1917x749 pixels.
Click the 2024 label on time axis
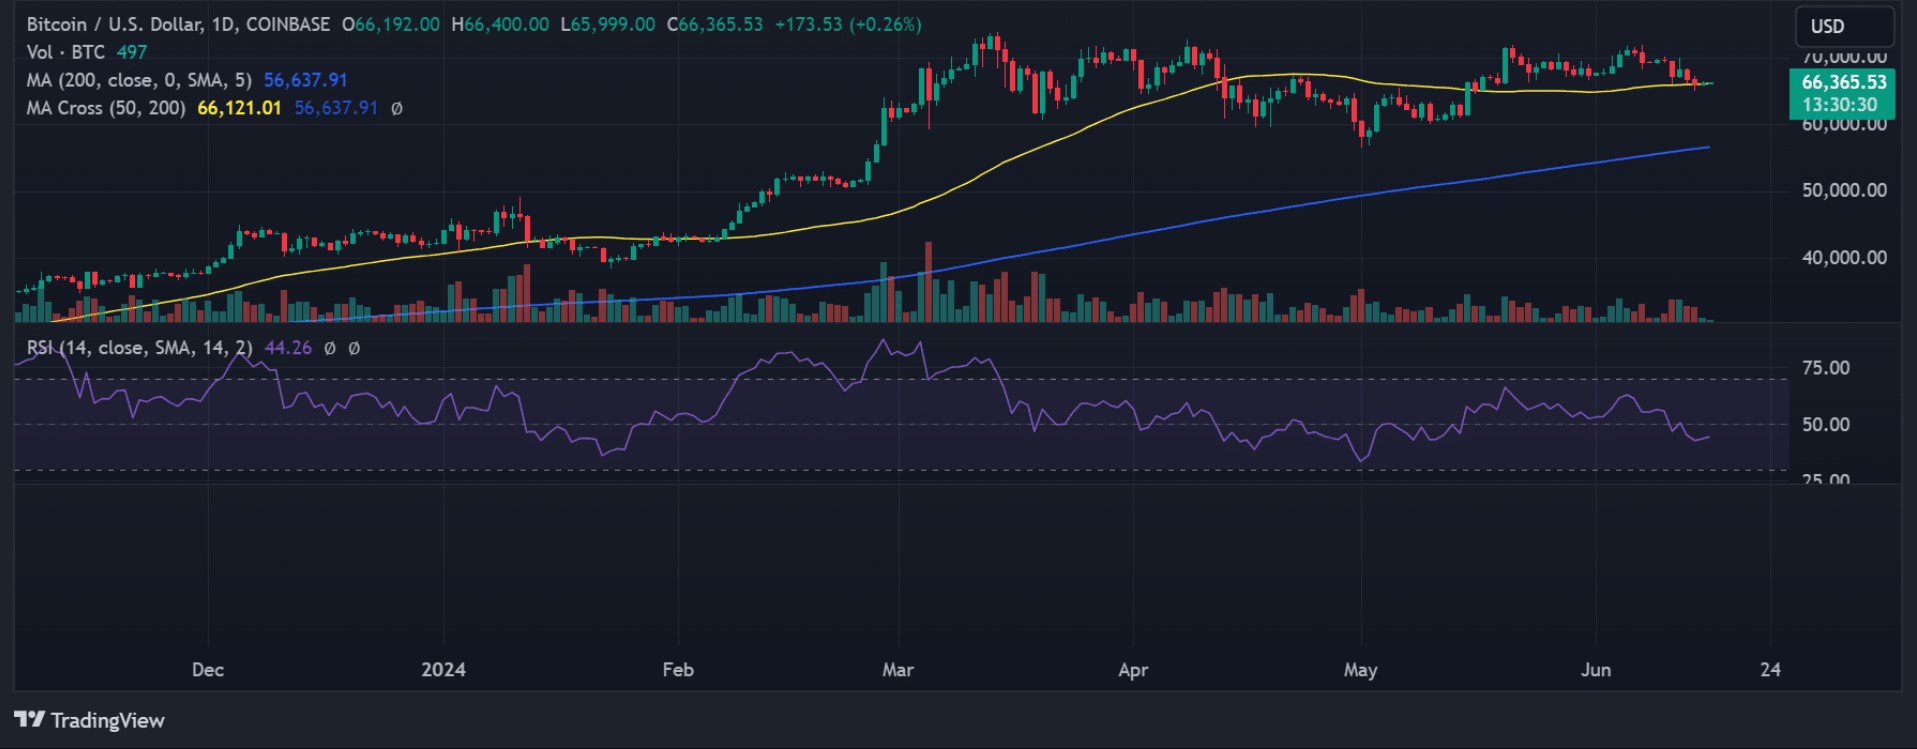pos(443,670)
